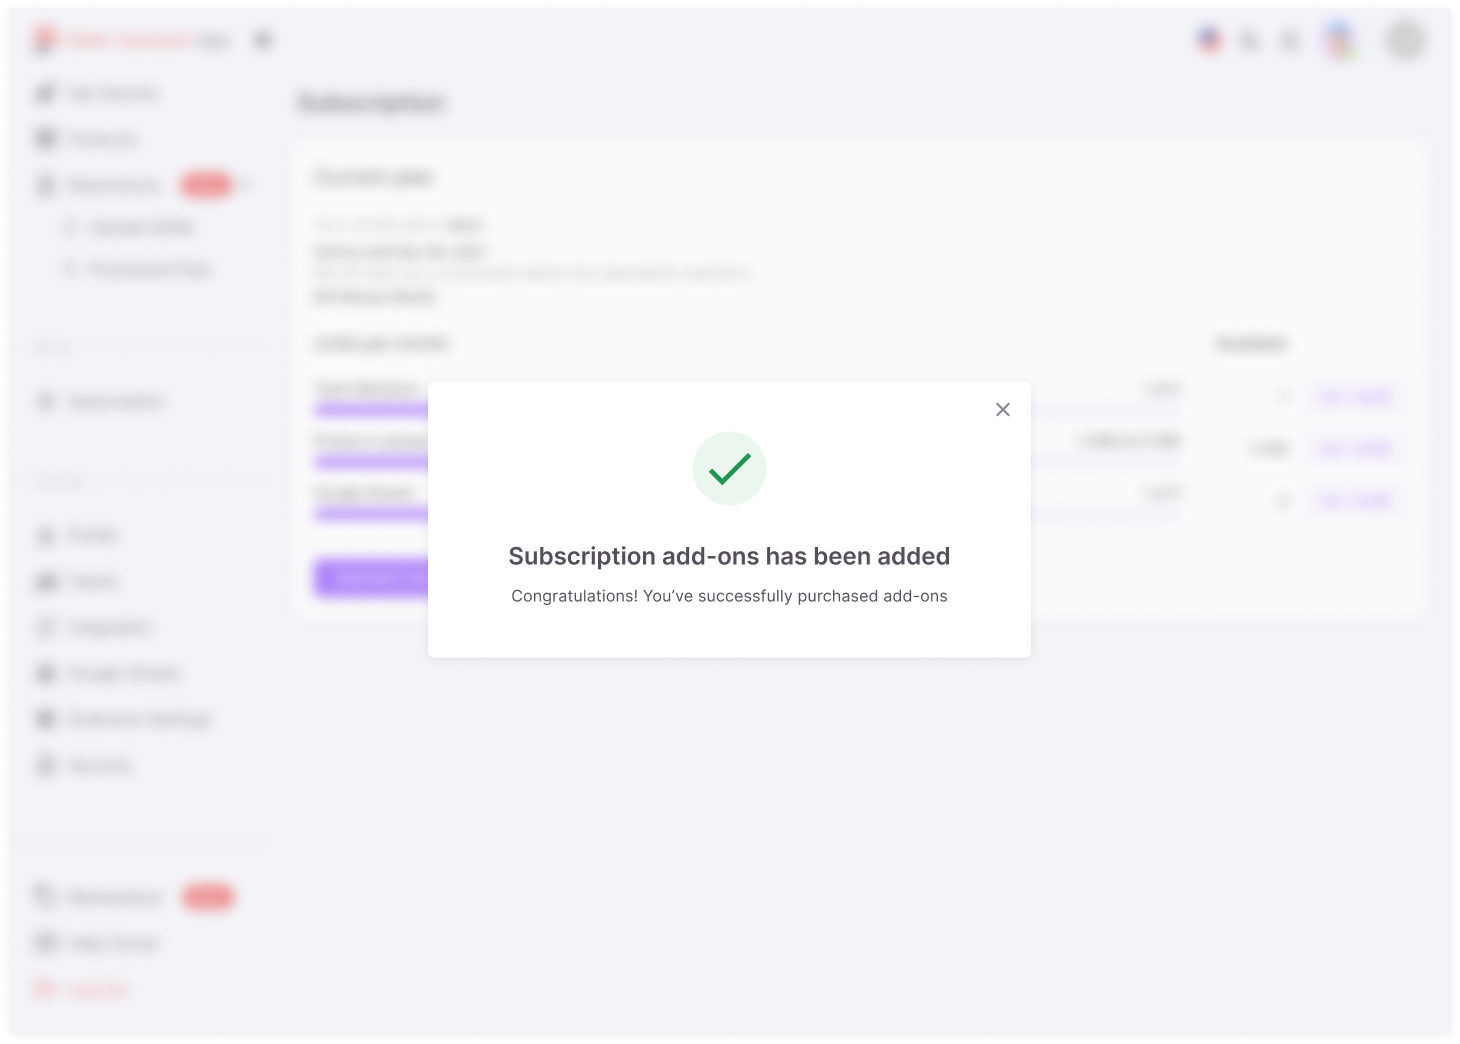The width and height of the screenshot is (1460, 1044).
Task: Open the notifications icon in the top bar
Action: 1289,41
